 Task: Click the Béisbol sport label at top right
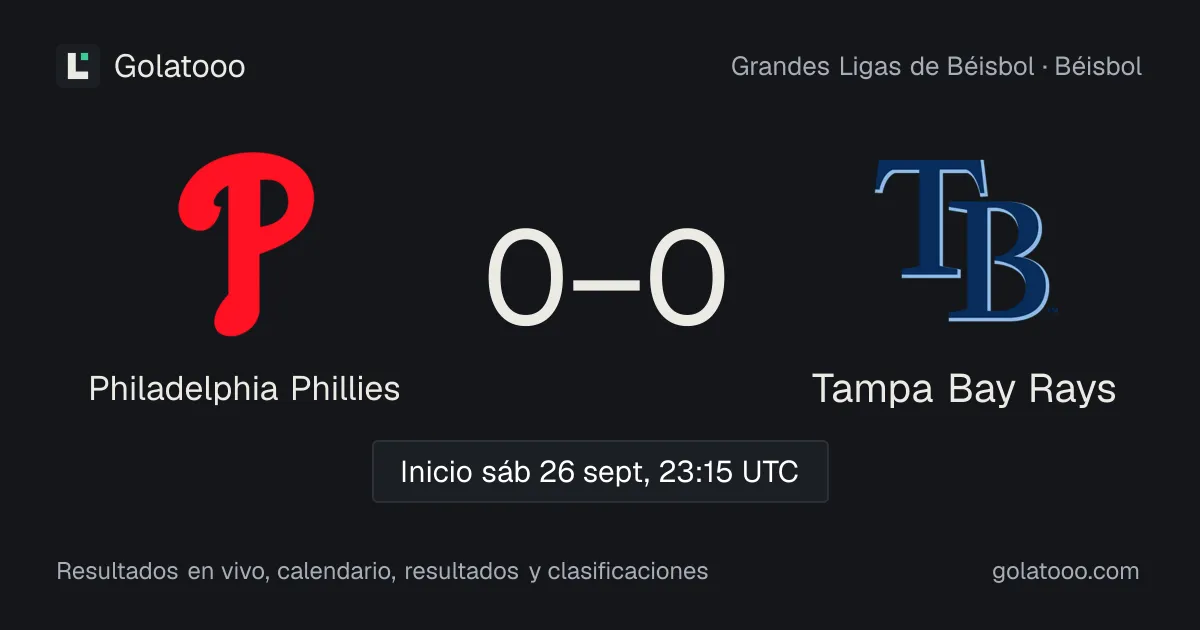click(1097, 67)
